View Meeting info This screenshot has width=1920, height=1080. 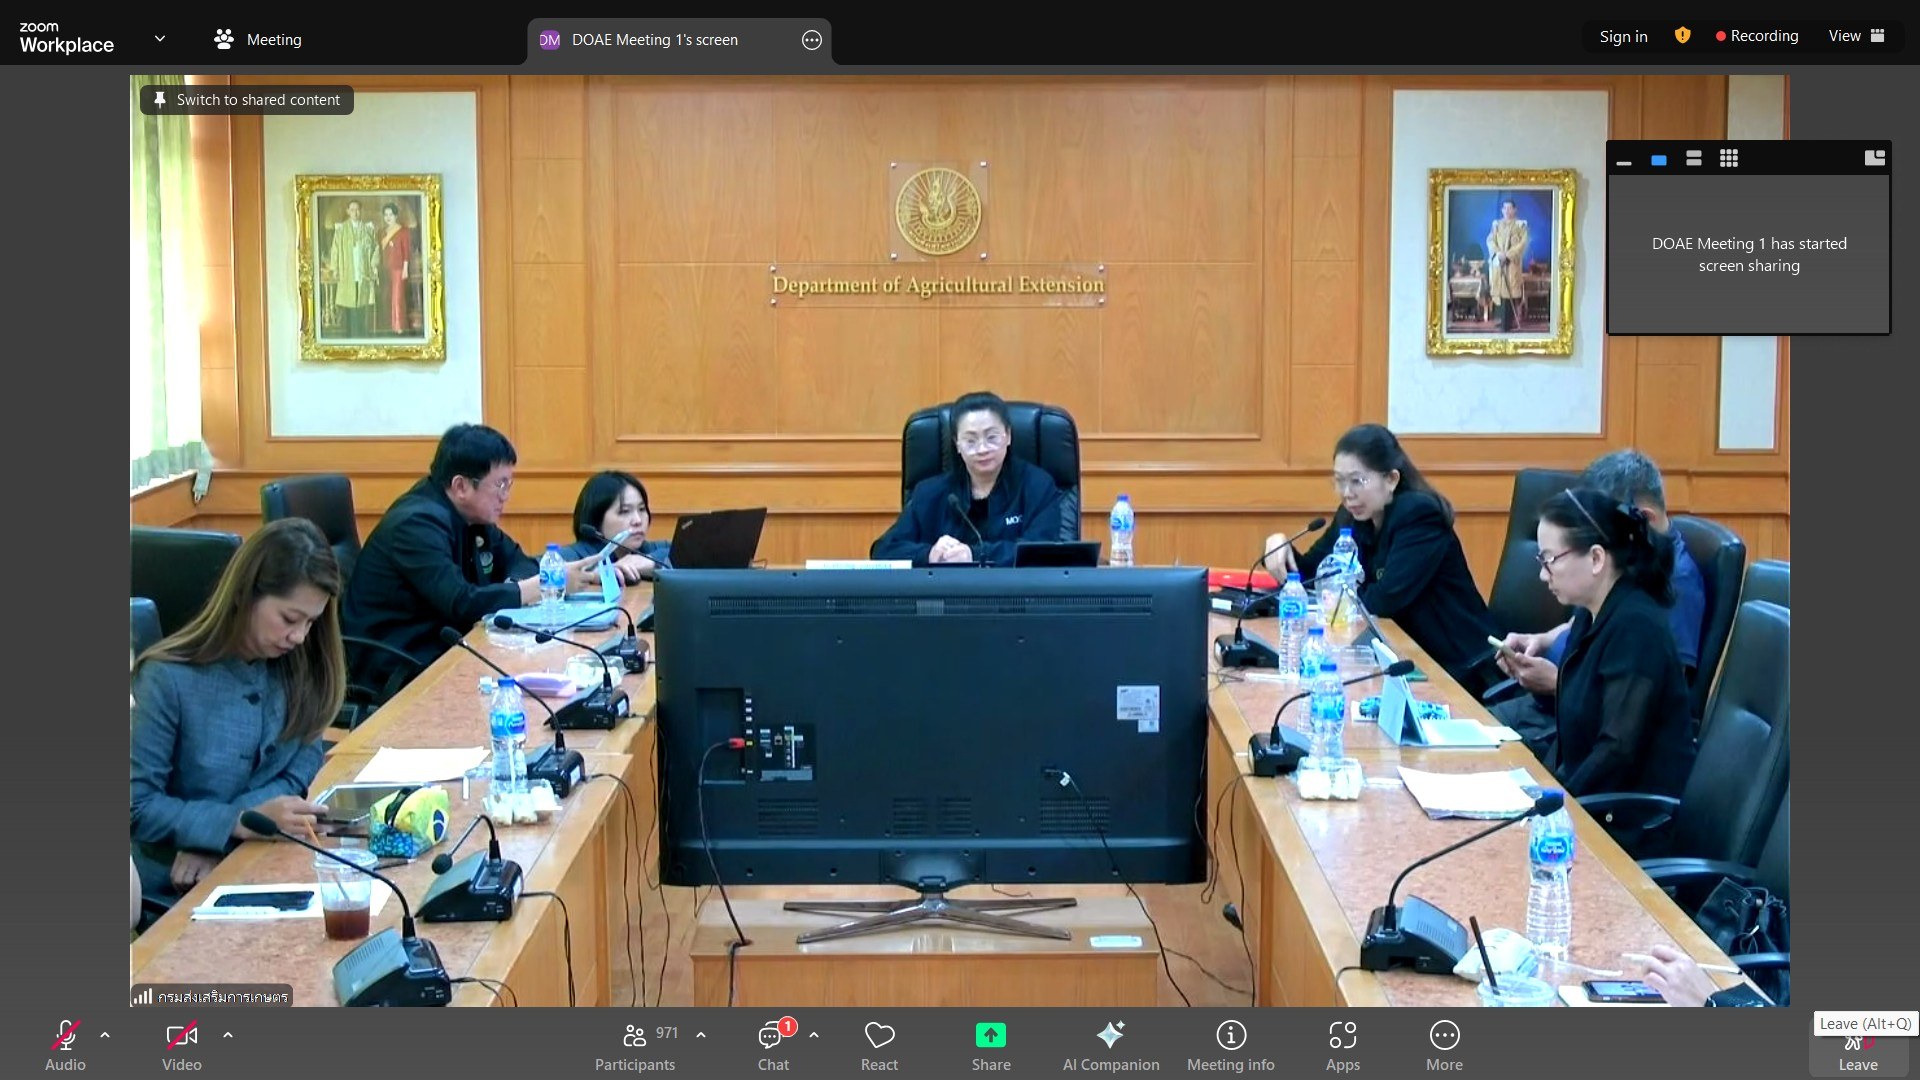coord(1230,1044)
